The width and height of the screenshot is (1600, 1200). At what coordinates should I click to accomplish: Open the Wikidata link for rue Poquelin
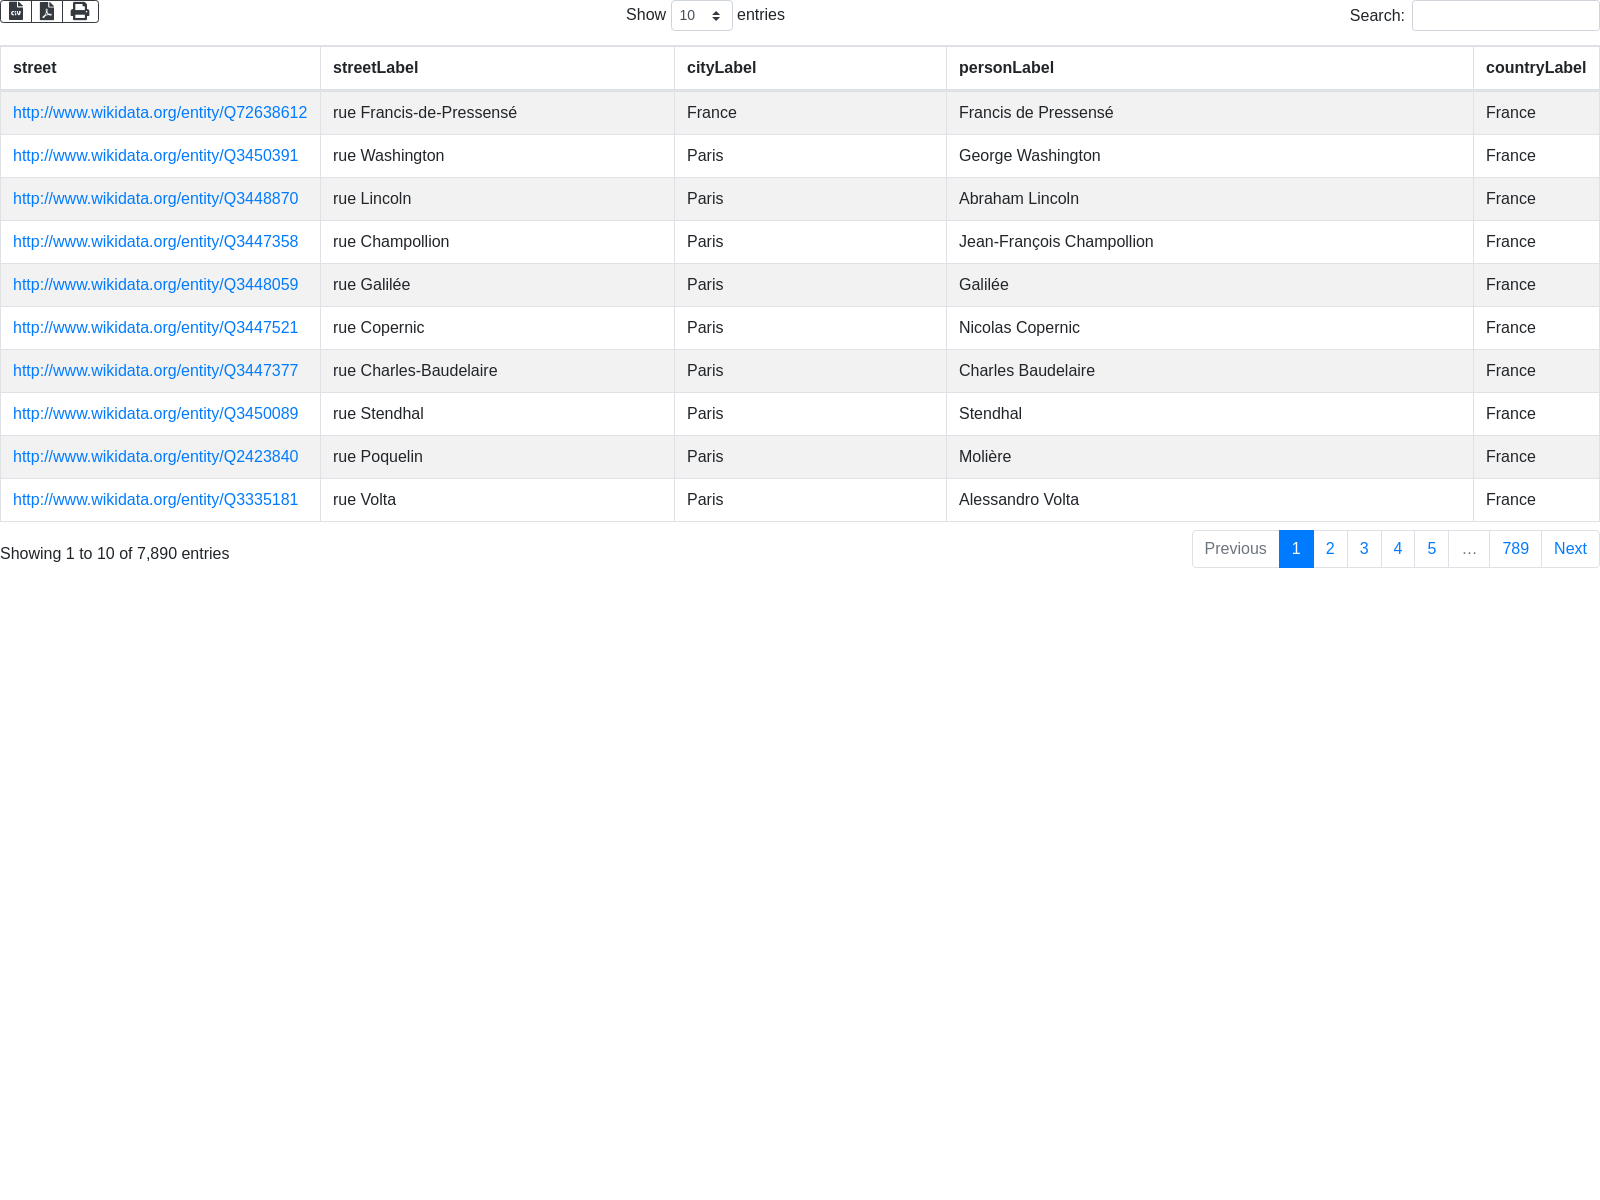[155, 457]
